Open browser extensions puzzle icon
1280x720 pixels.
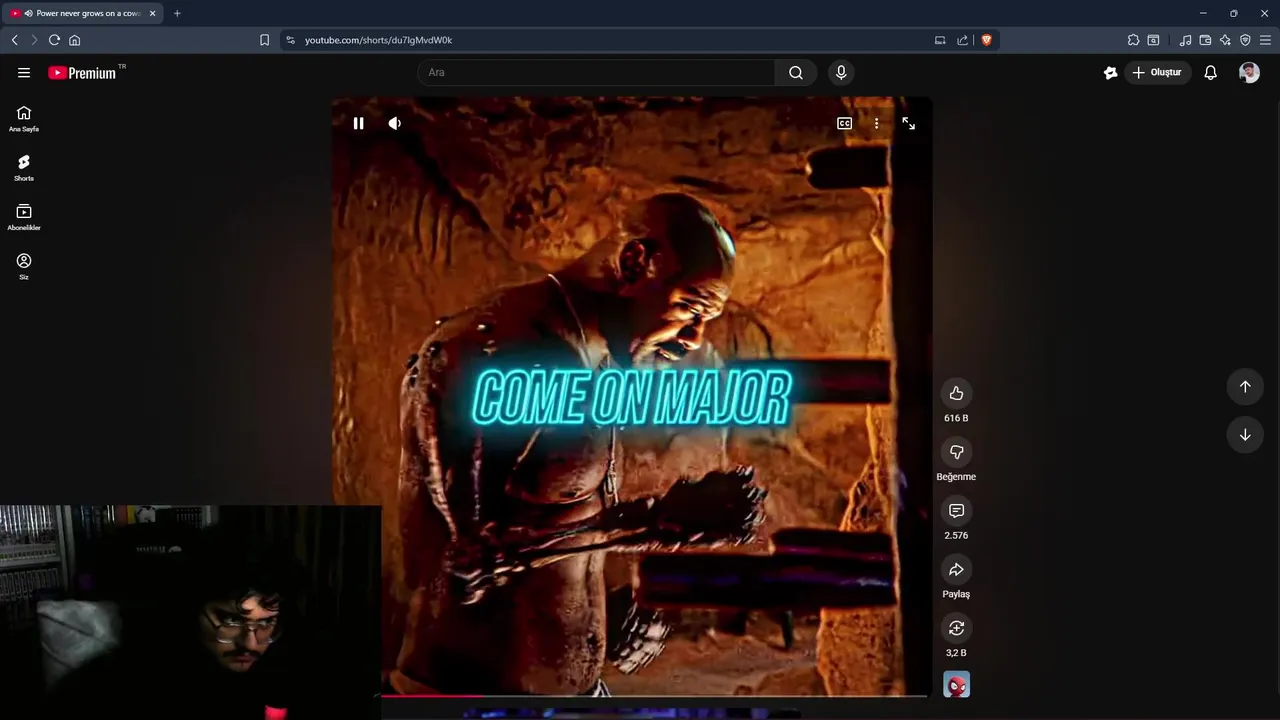point(1133,40)
